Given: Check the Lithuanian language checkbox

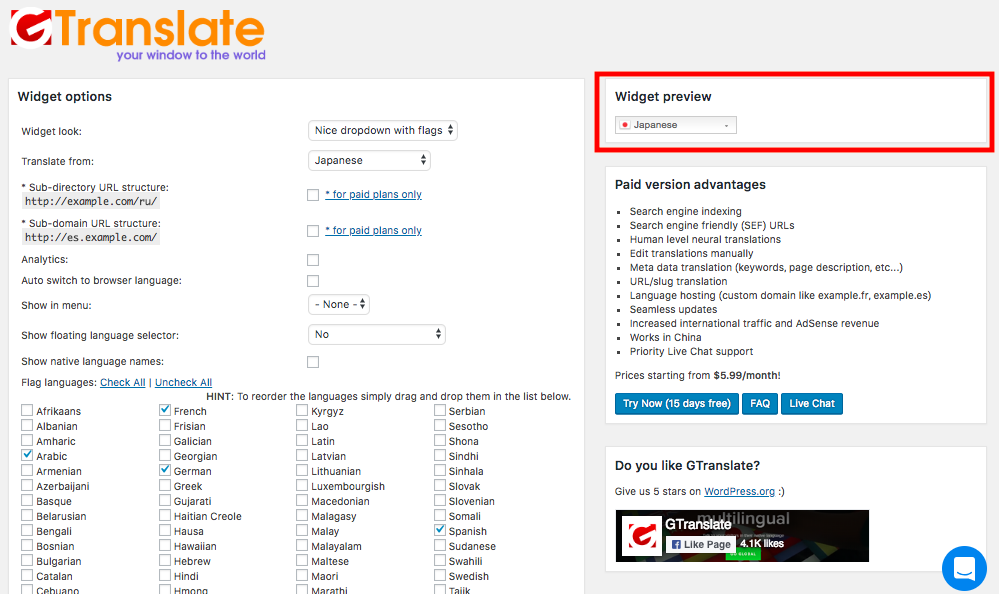Looking at the screenshot, I should pos(302,470).
